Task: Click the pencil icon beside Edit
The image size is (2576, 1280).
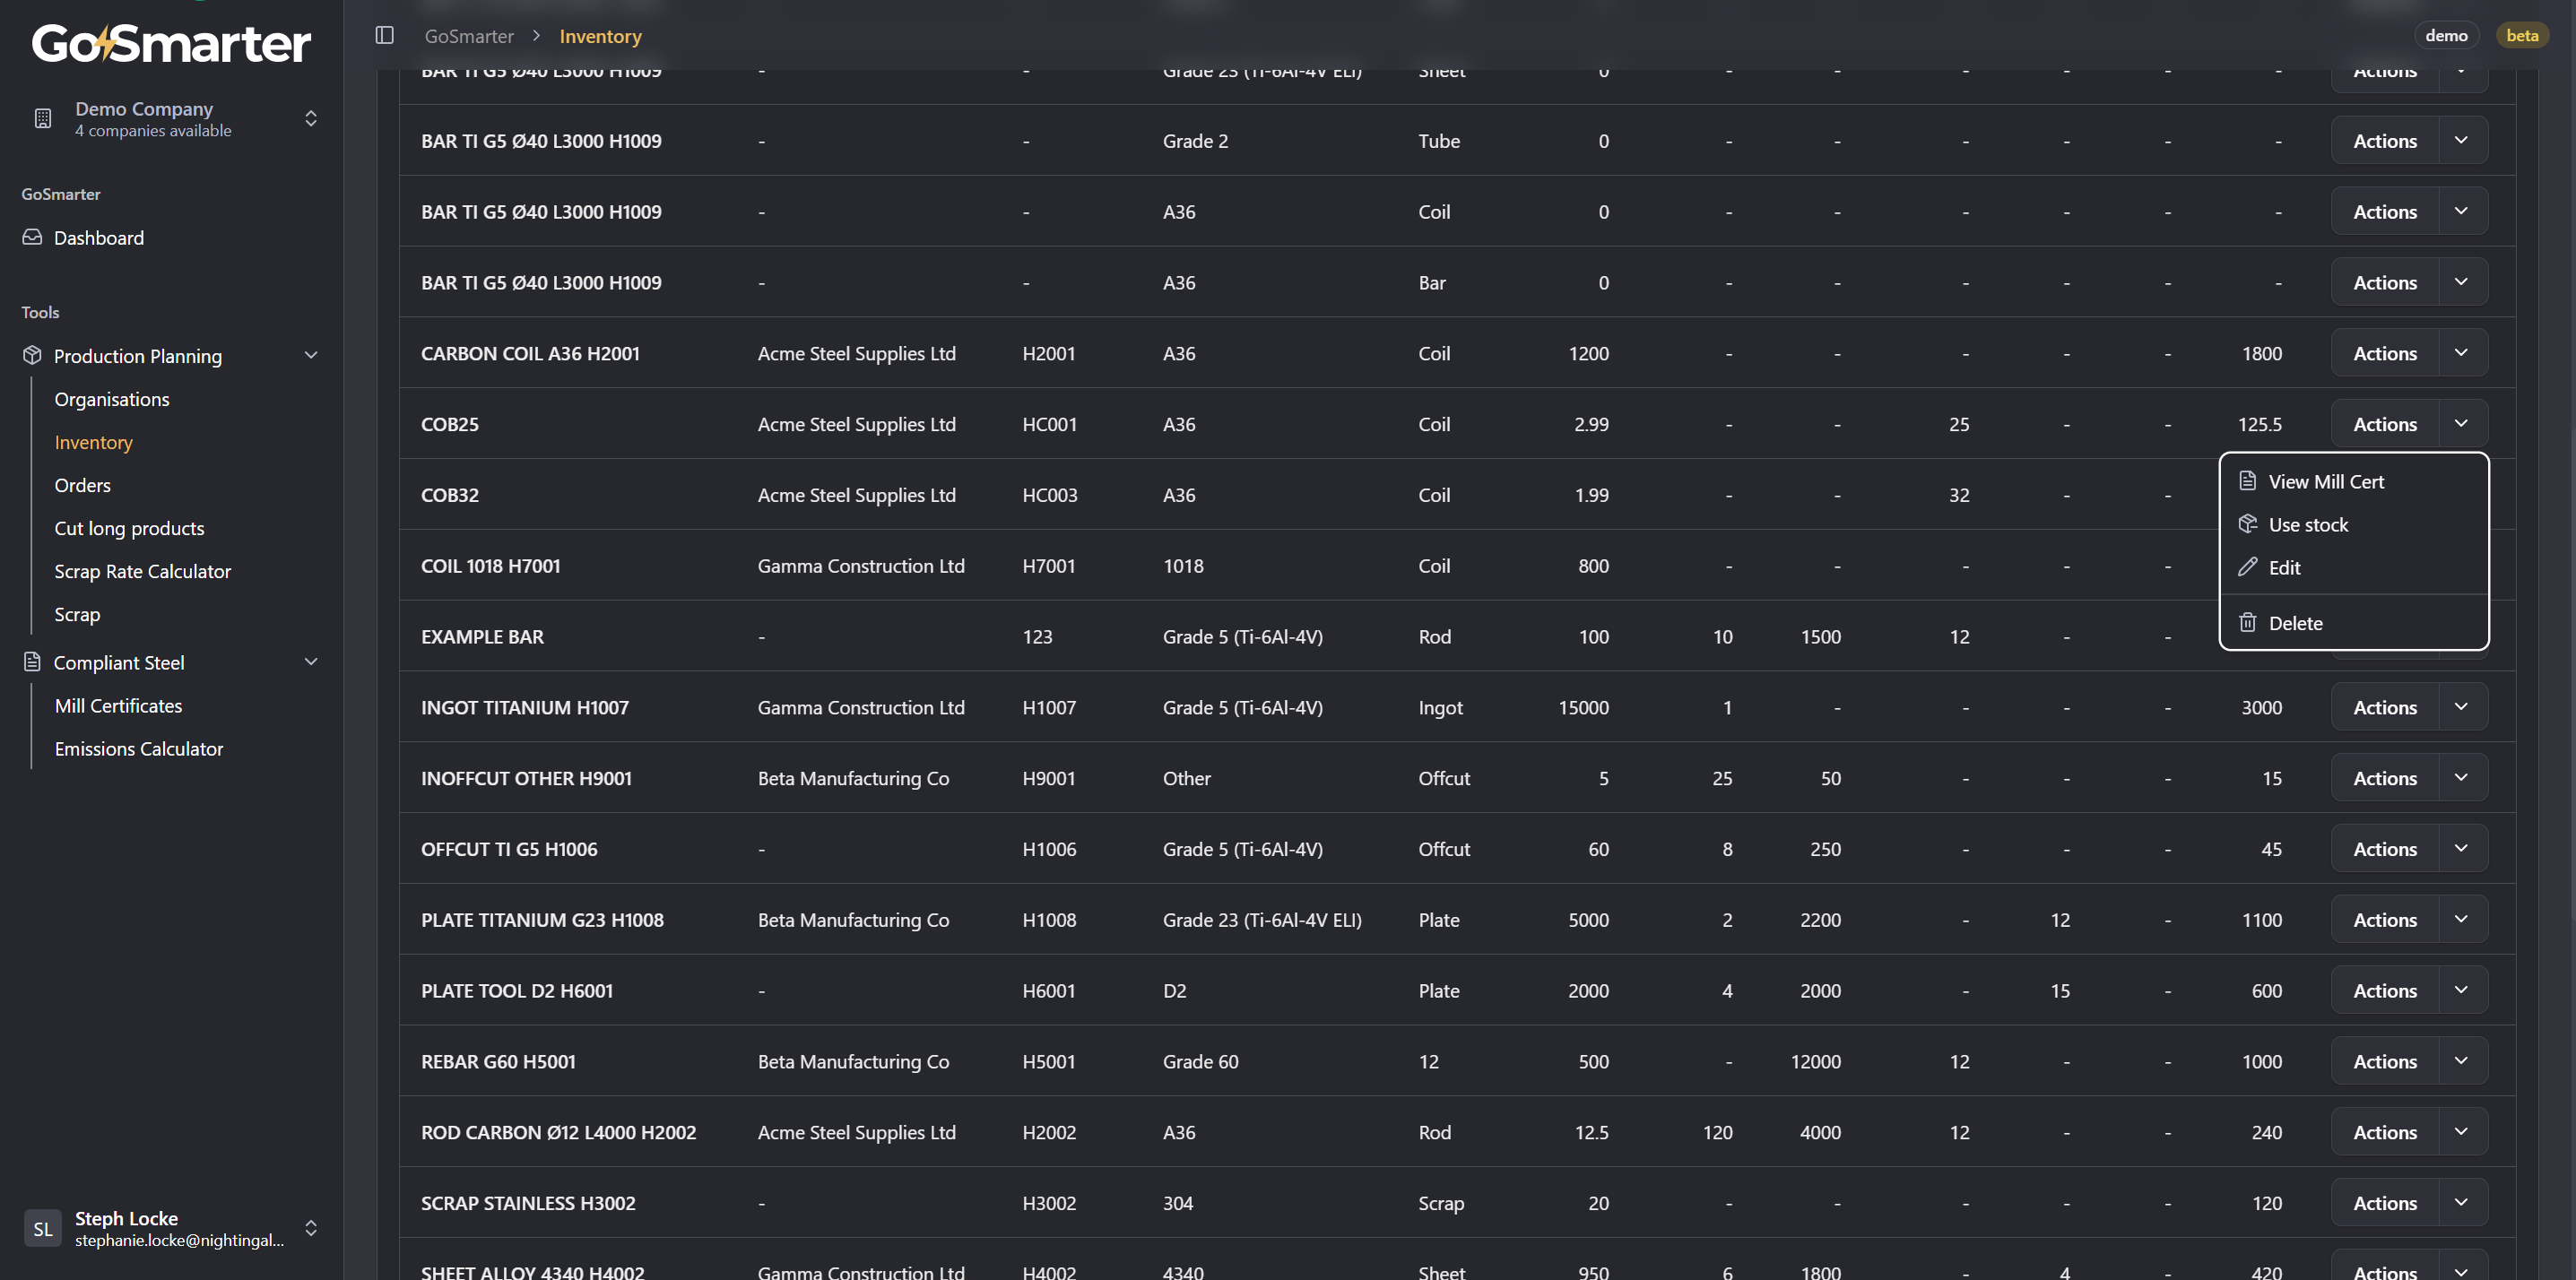Action: click(x=2247, y=567)
